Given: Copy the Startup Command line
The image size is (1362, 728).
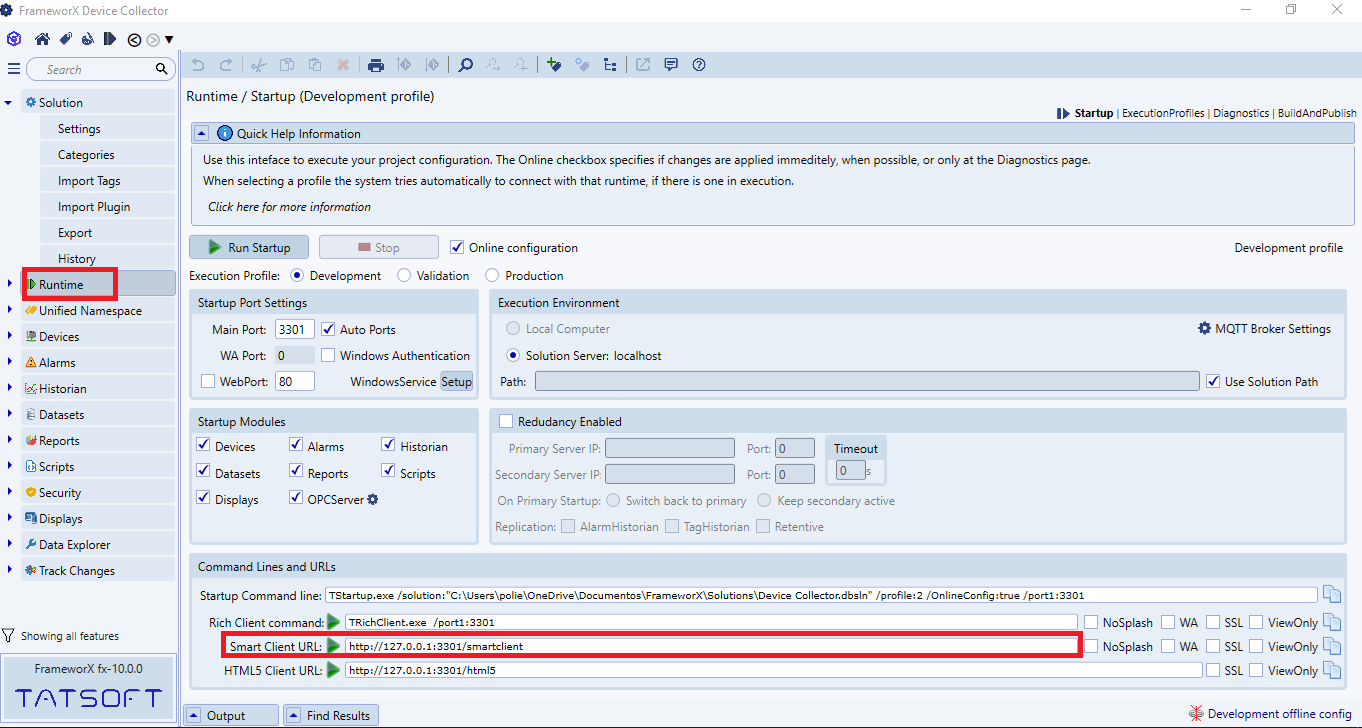Looking at the screenshot, I should point(1332,595).
